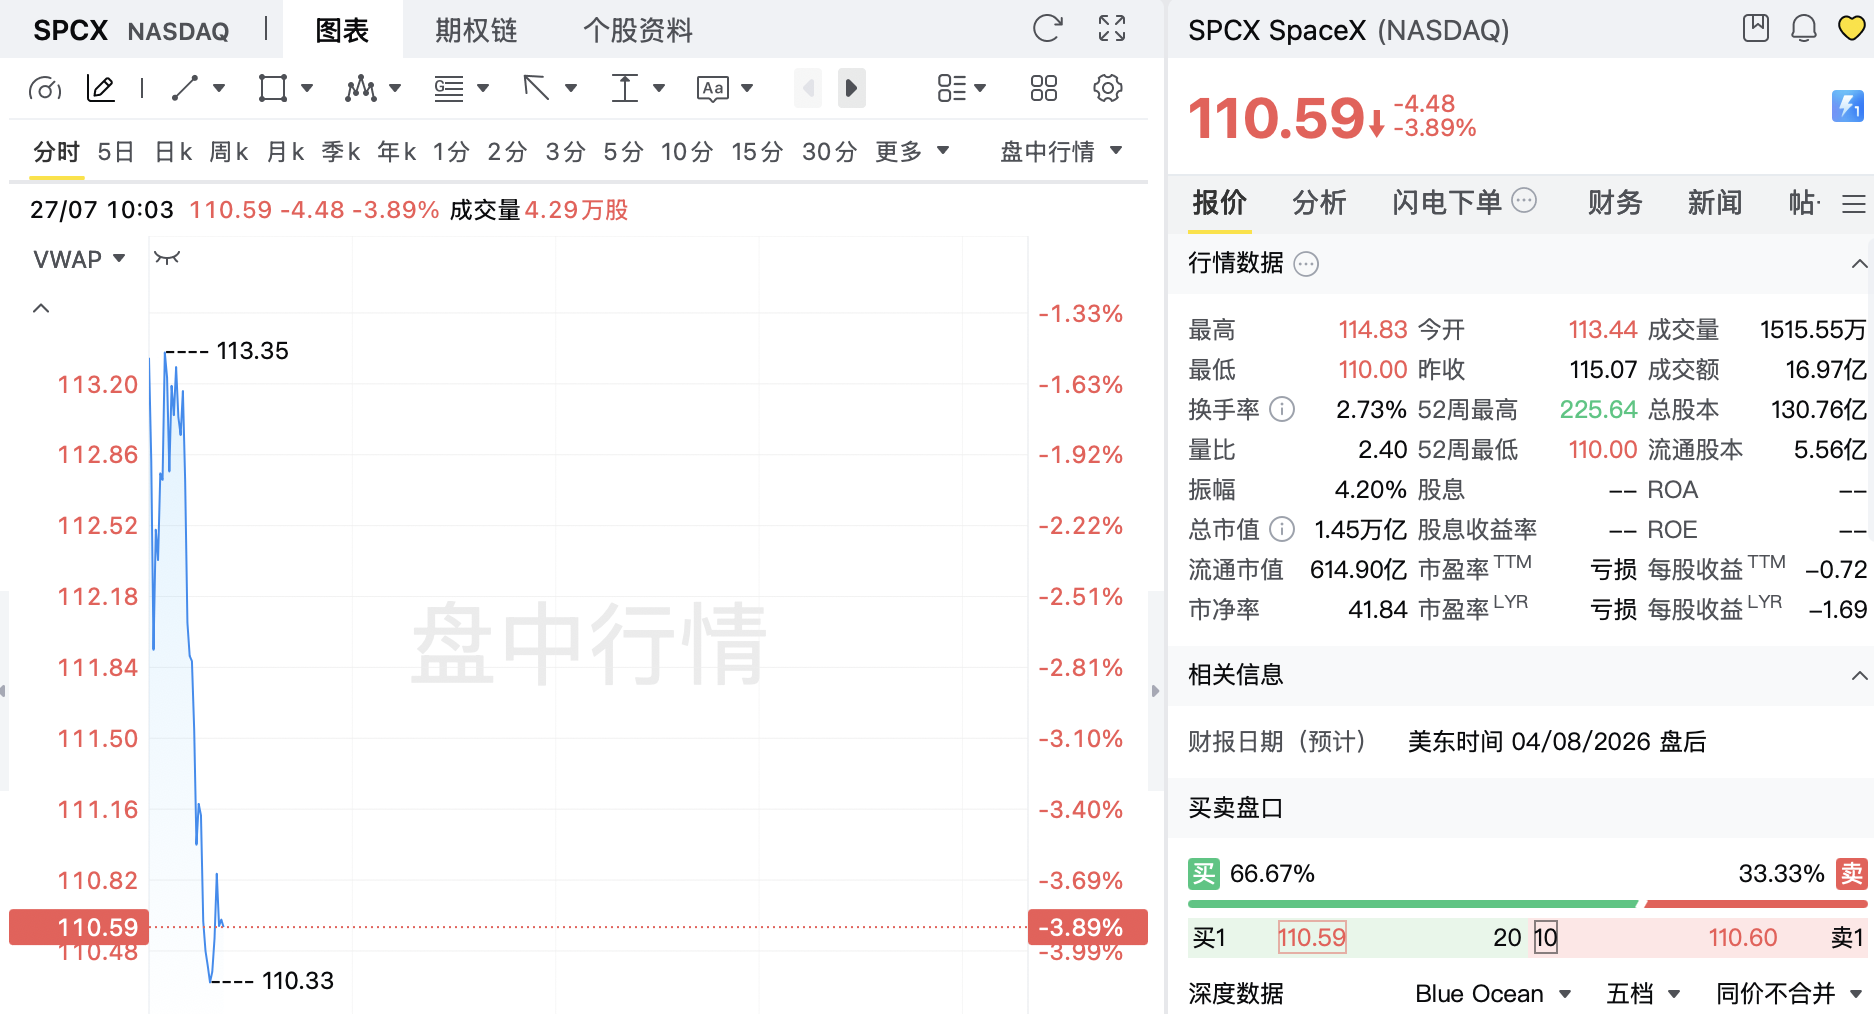Click the indicator gauge icon in chart toolbar

(45, 89)
